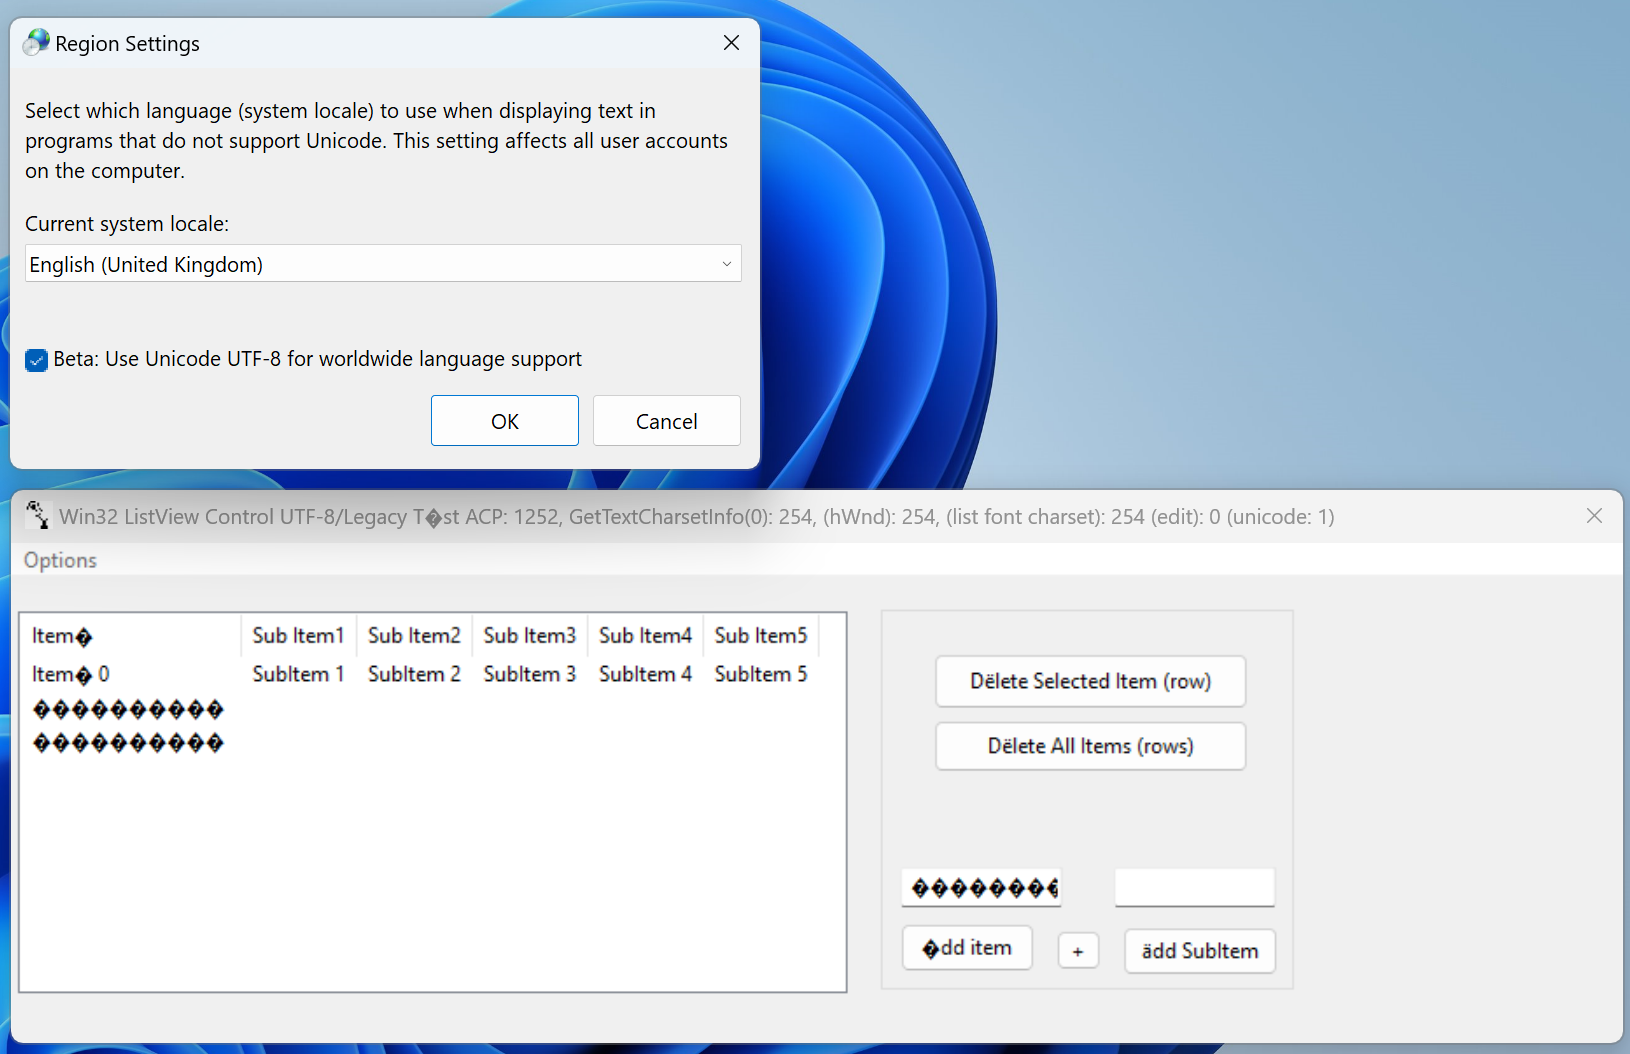Click the Region Settings globe icon
1630x1054 pixels.
click(x=37, y=42)
